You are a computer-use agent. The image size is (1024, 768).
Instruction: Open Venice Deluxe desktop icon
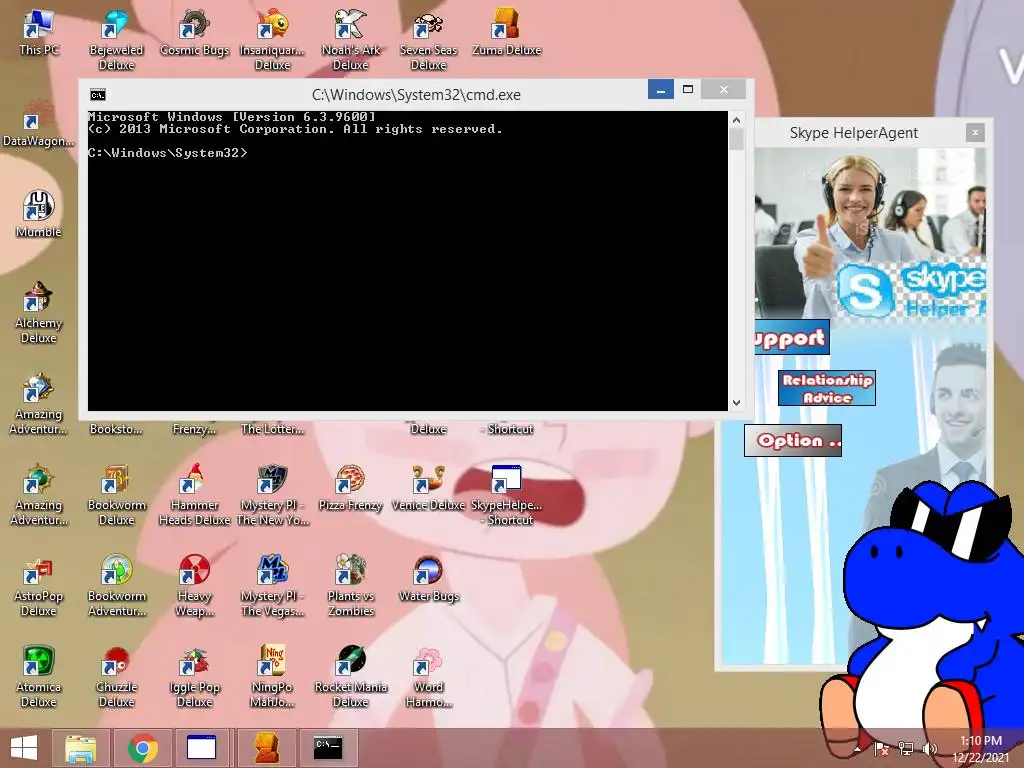pos(428,488)
